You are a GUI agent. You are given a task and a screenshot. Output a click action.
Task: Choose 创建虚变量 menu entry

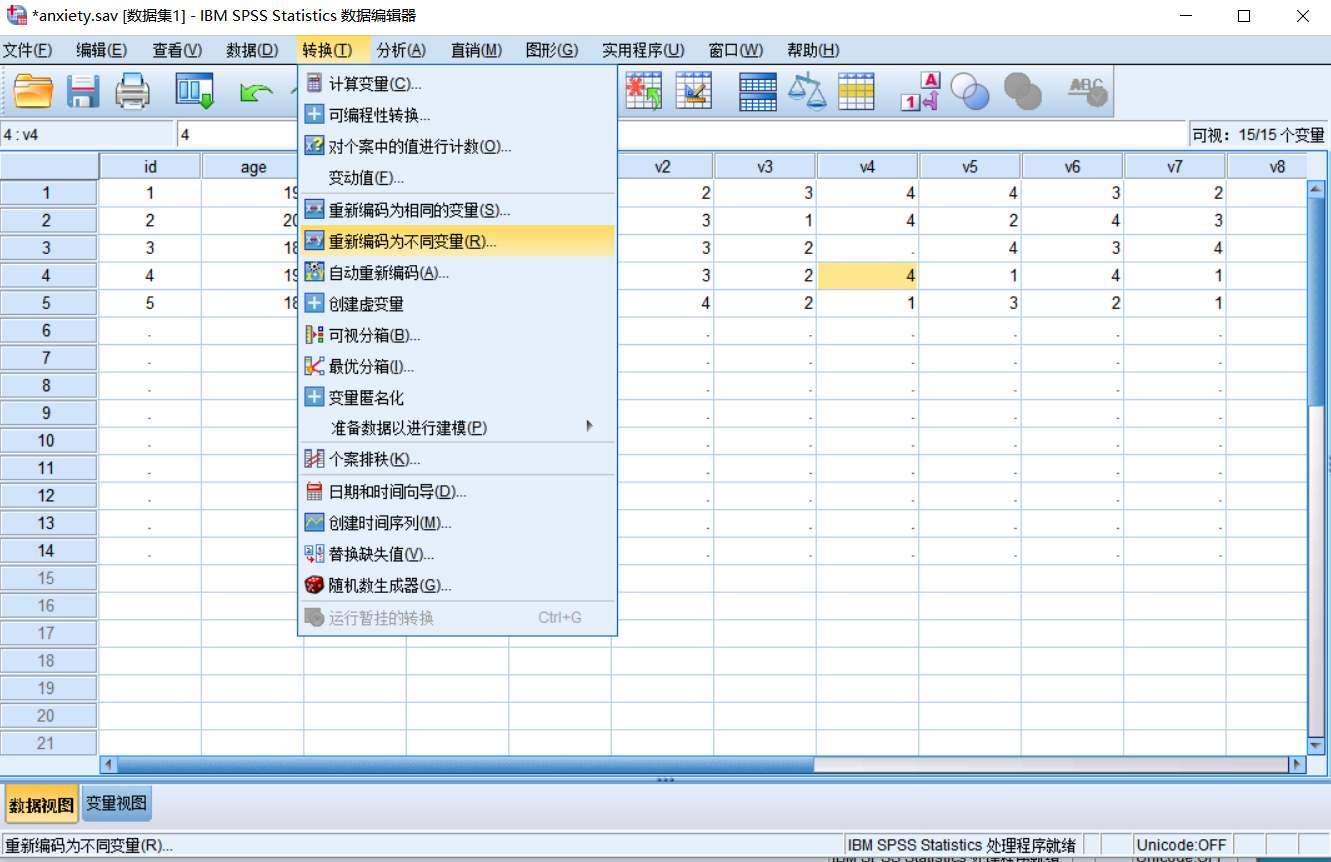click(457, 304)
